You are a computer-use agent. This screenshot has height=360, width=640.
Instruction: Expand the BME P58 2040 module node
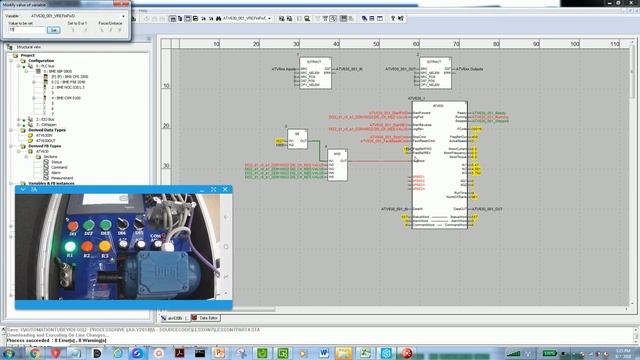point(34,82)
